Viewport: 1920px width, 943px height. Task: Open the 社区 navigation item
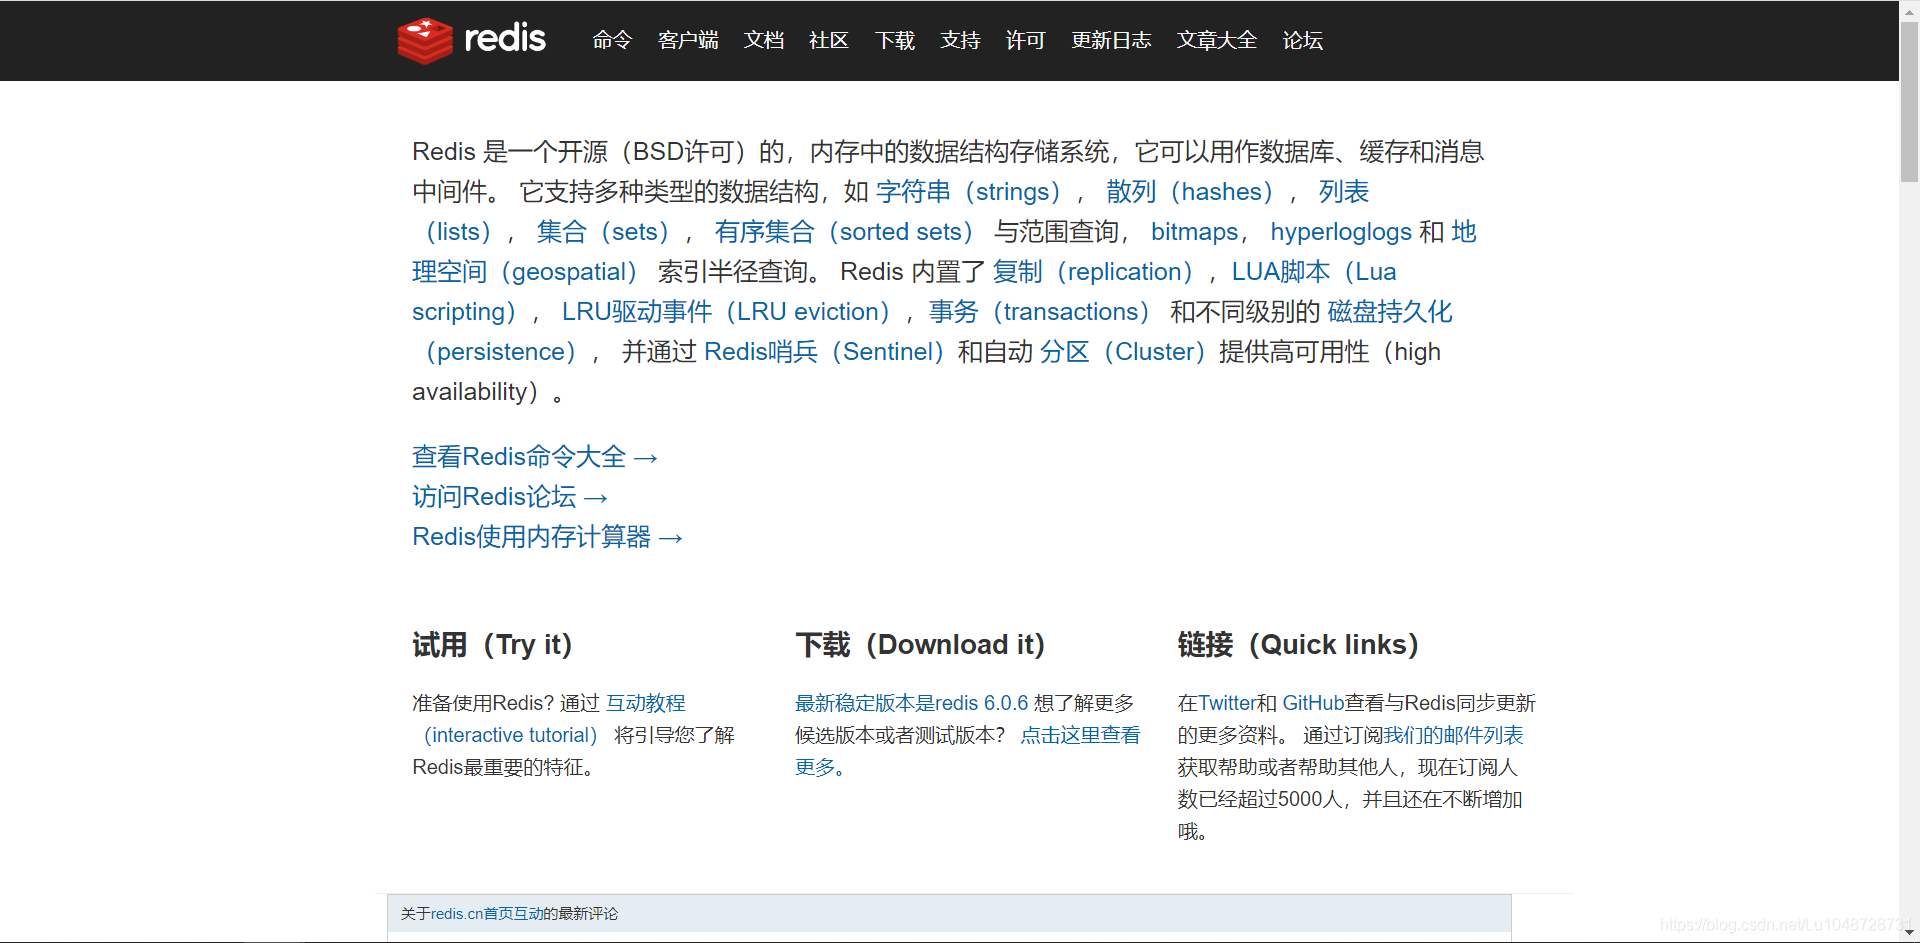pos(829,40)
